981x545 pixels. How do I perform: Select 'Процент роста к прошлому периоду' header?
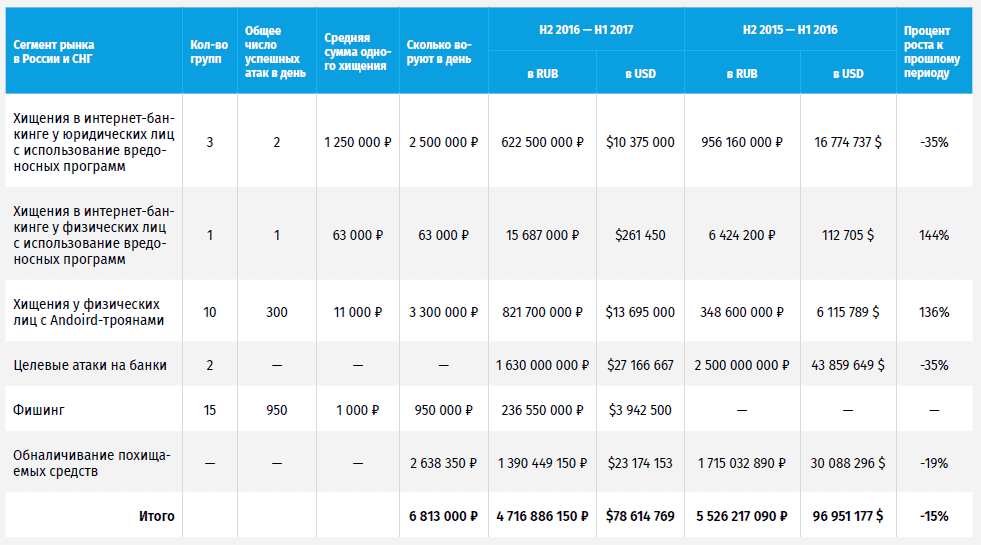tap(933, 52)
